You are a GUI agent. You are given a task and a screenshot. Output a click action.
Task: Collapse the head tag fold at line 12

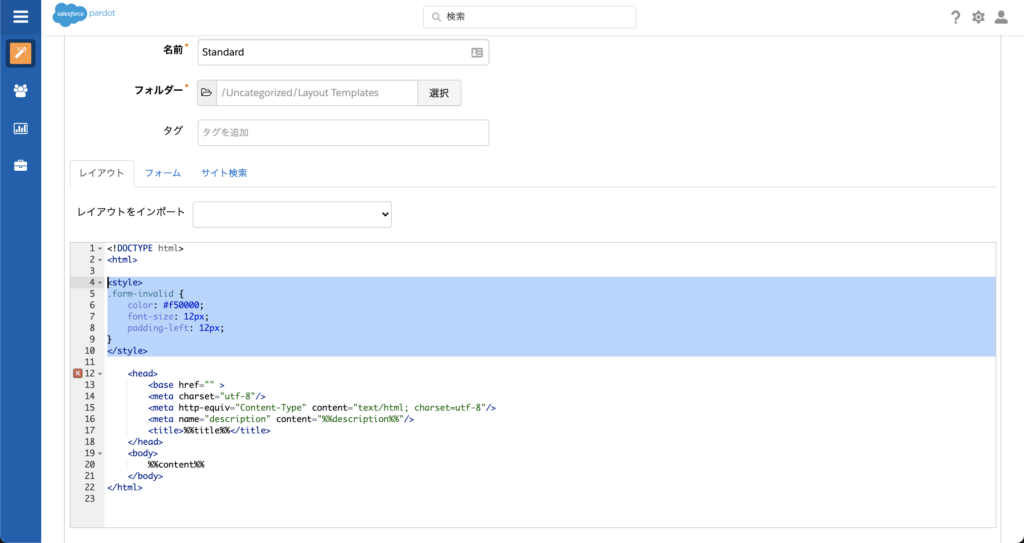(x=100, y=373)
